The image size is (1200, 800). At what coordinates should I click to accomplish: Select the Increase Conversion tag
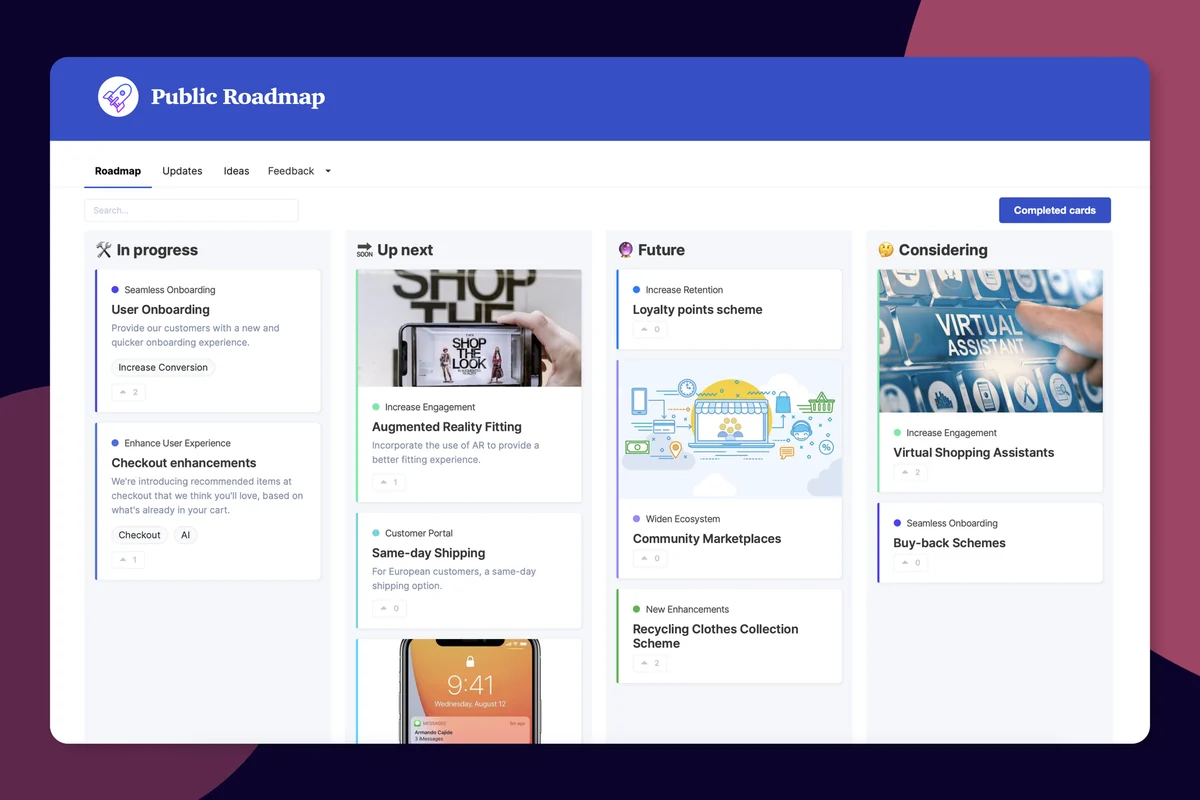(x=163, y=367)
